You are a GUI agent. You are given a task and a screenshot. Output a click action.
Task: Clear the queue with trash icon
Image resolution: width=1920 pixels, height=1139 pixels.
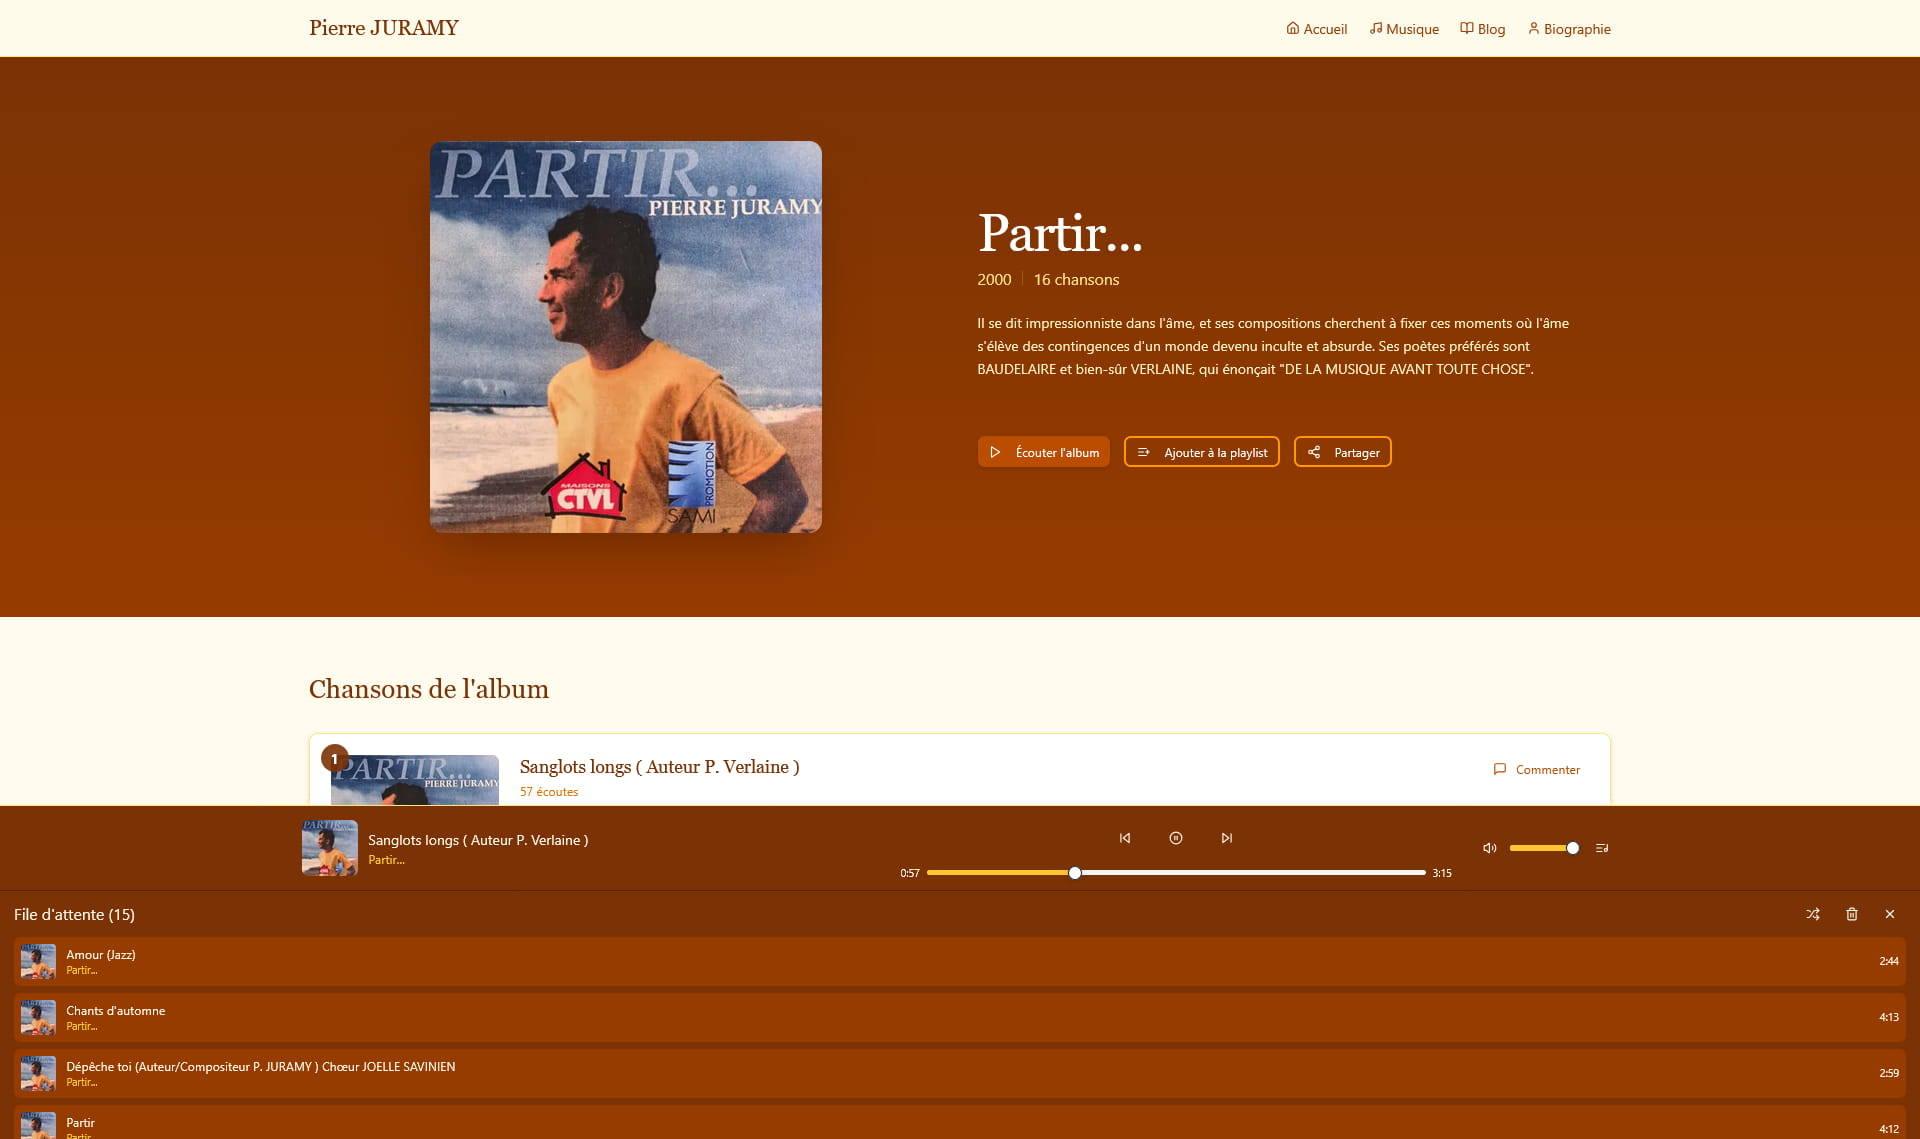(x=1852, y=914)
